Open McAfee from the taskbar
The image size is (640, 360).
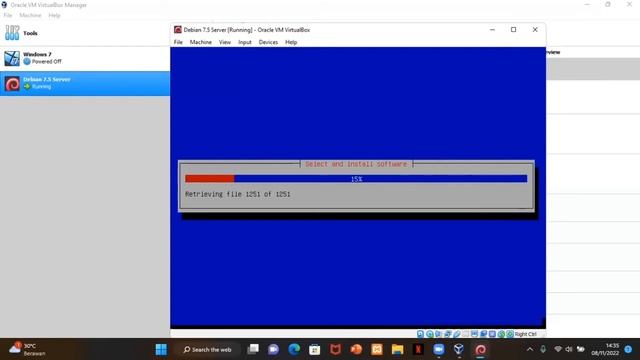click(336, 349)
